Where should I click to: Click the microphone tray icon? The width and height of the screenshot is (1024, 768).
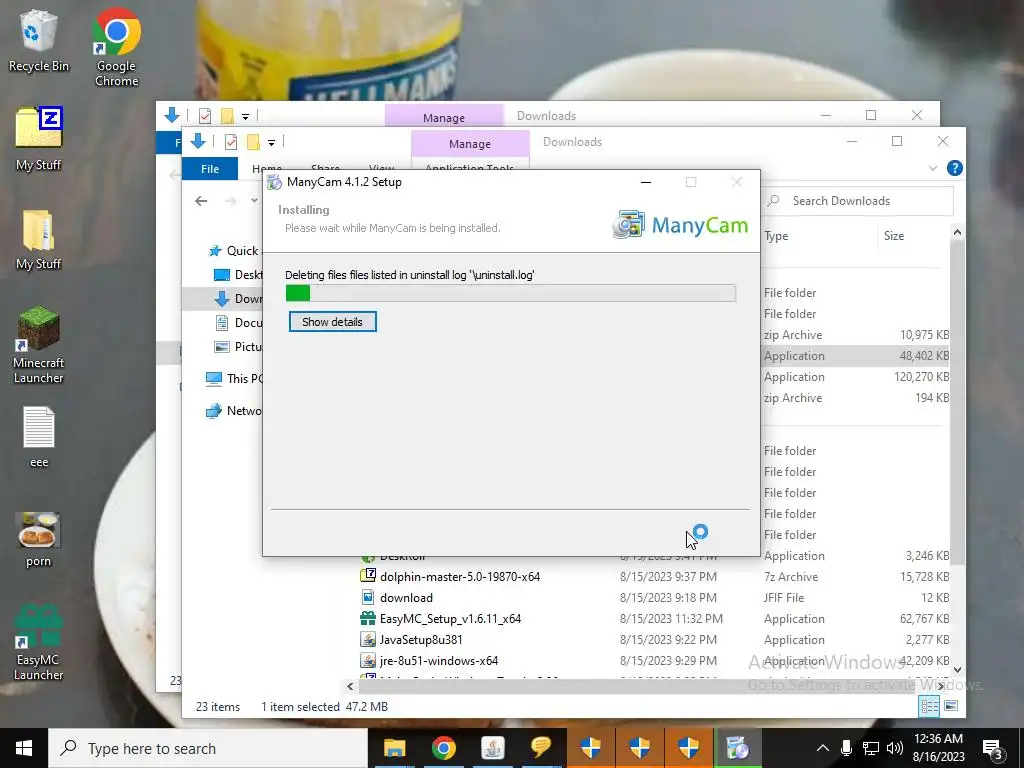pos(846,748)
